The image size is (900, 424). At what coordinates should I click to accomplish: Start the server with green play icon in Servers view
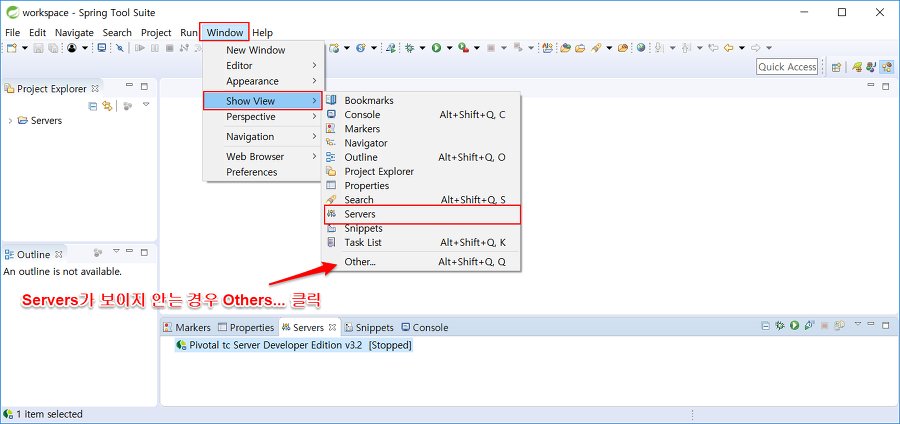[x=794, y=326]
